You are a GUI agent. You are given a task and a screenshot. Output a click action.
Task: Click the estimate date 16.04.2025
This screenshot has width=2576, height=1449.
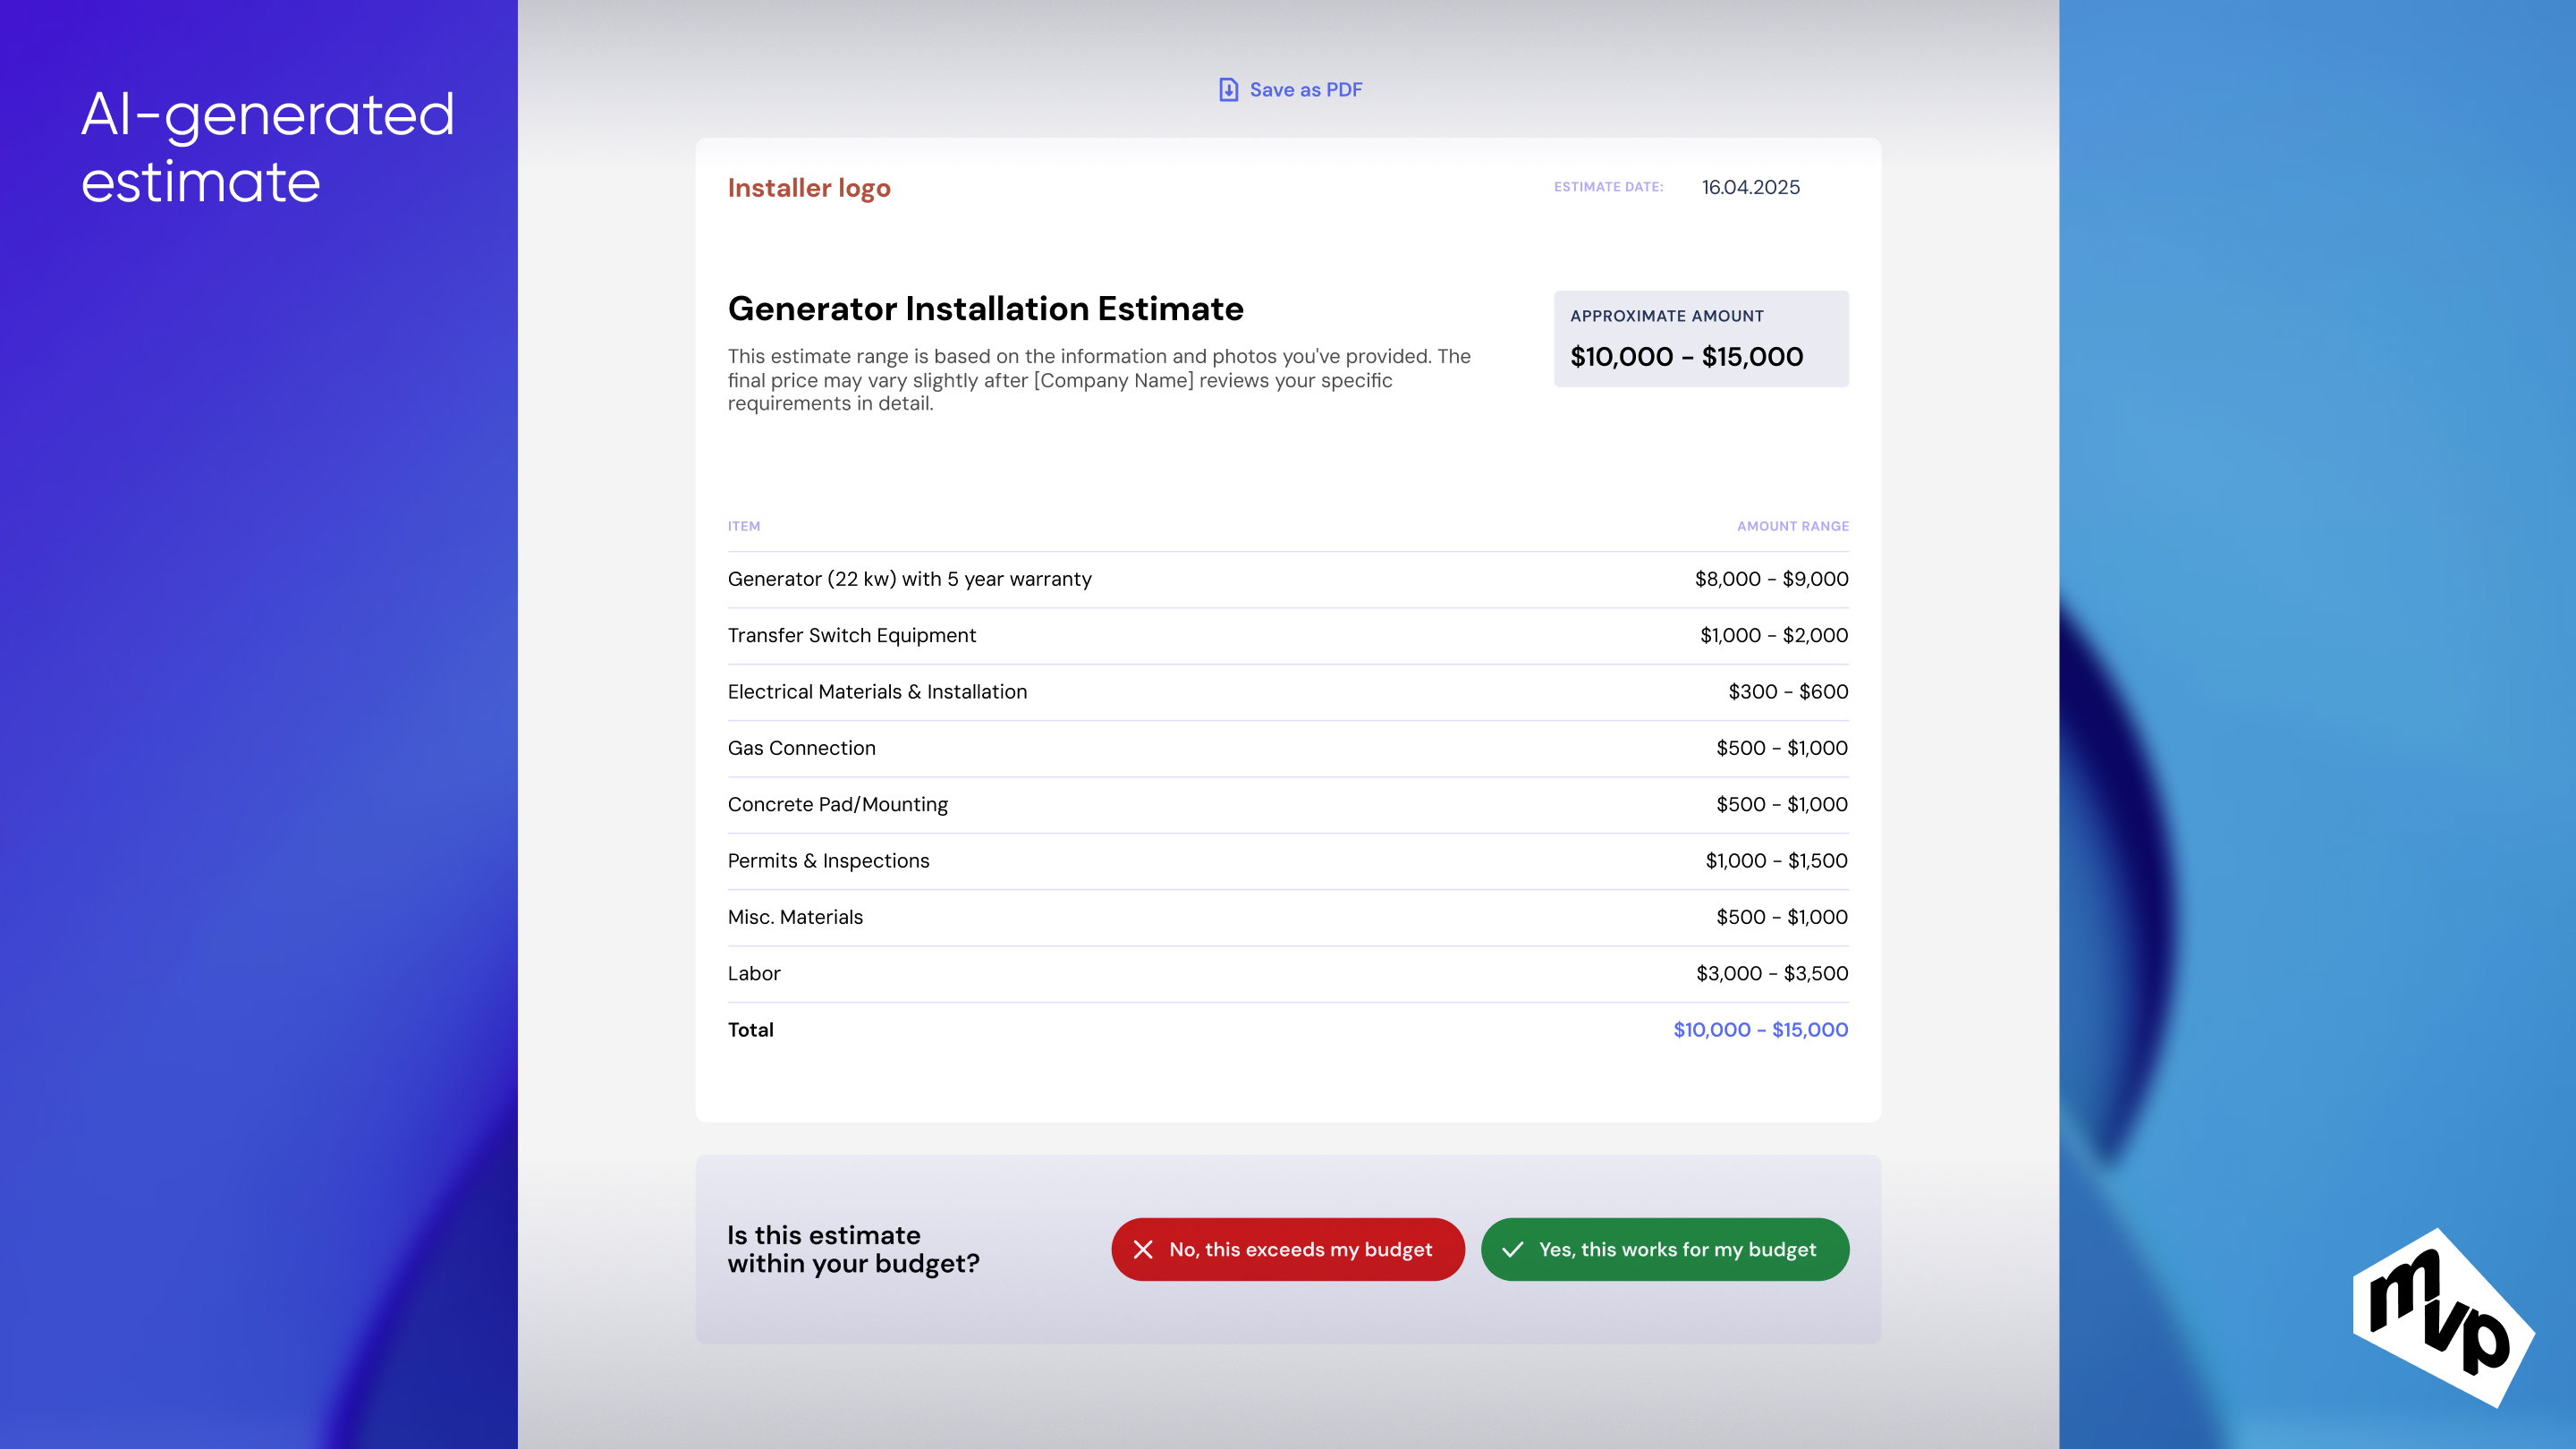coord(1750,187)
